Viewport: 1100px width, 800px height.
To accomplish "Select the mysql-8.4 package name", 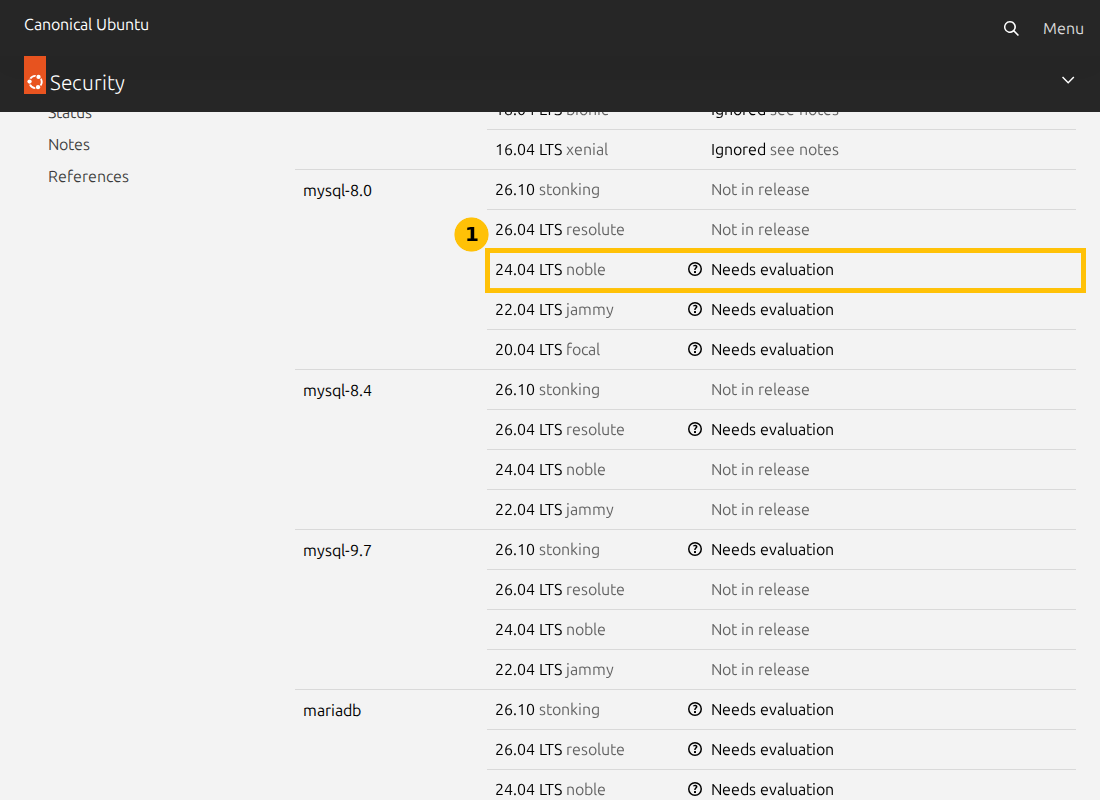I will pyautogui.click(x=337, y=391).
